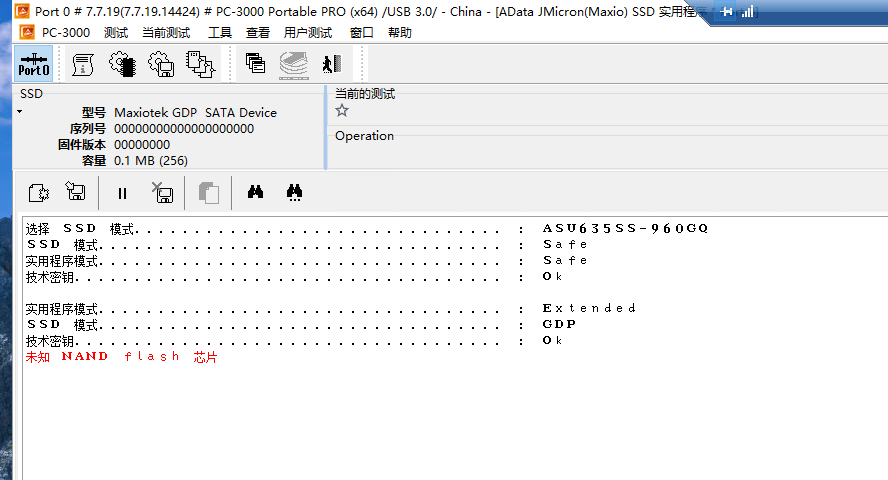
Task: Expand the small arrow under SSD label
Action: [x=19, y=111]
